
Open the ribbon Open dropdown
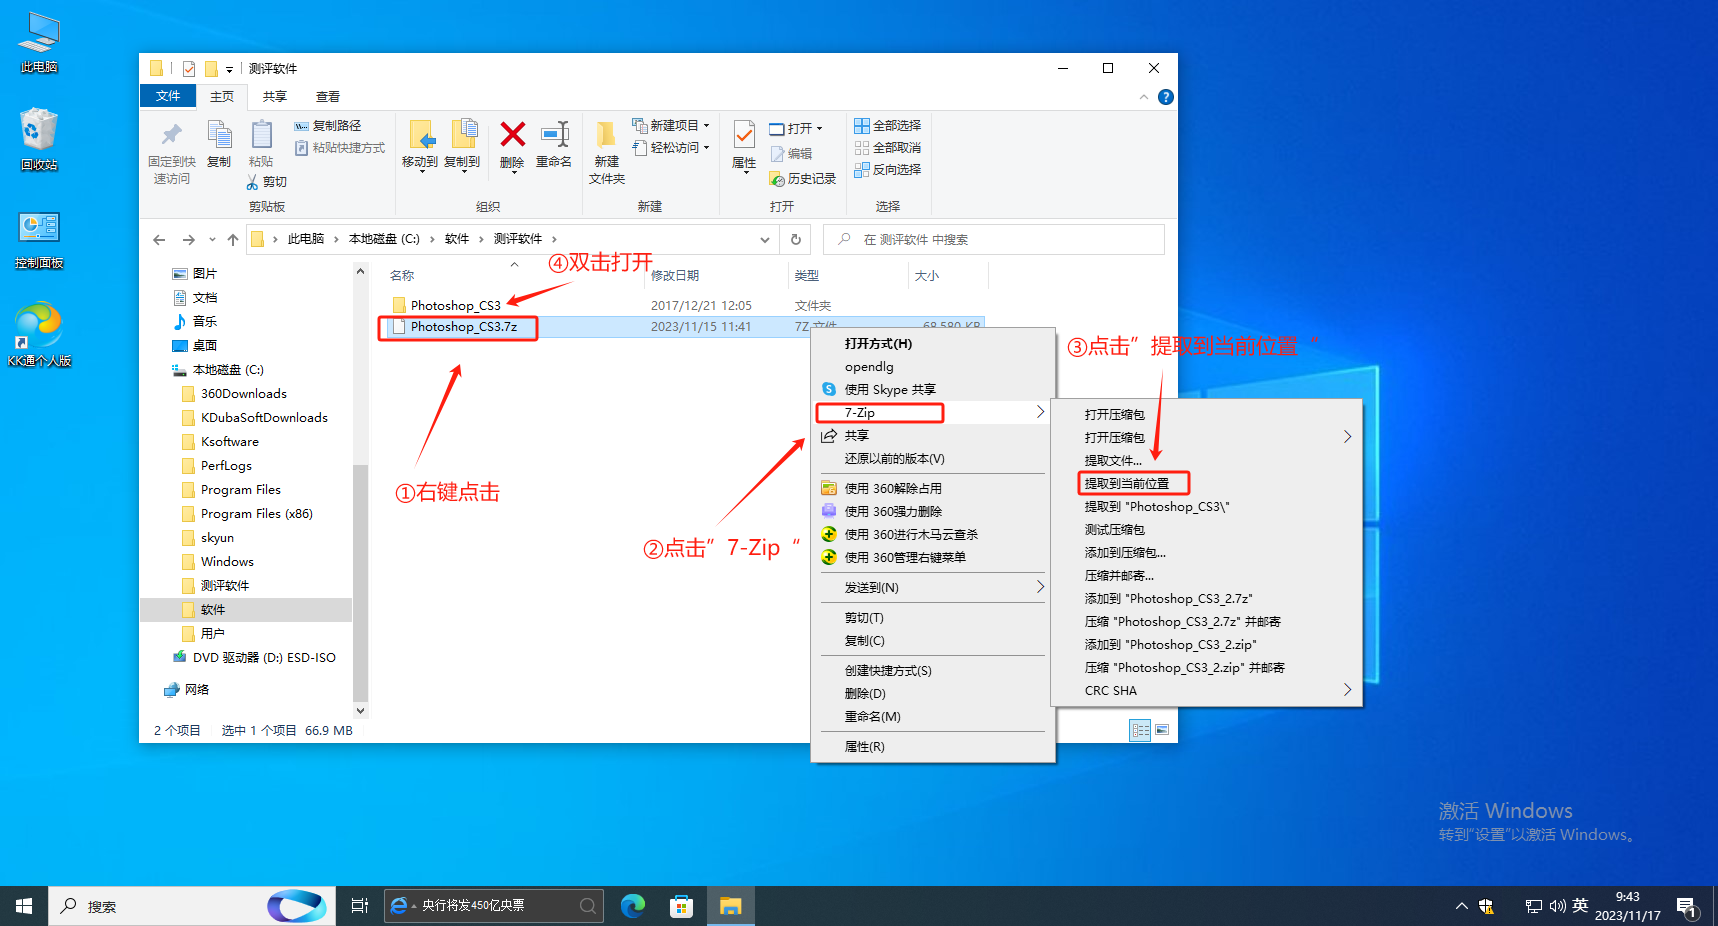pos(796,129)
